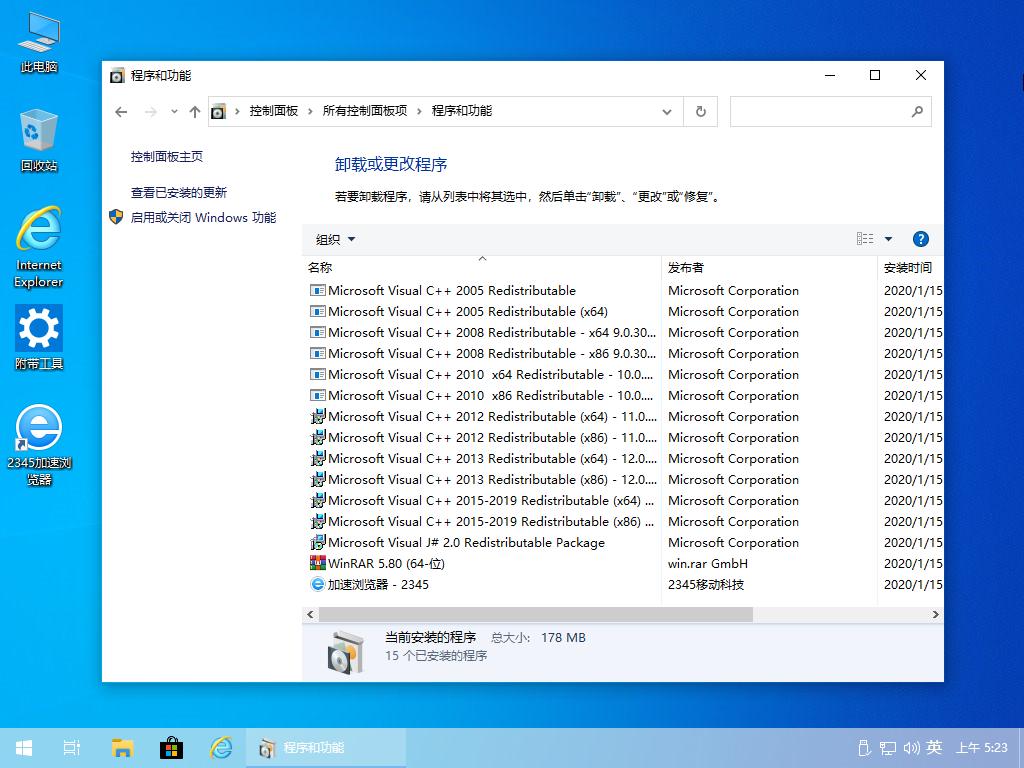Switch input language via the 英 indicator
Screen dimensions: 1024x768
934,747
